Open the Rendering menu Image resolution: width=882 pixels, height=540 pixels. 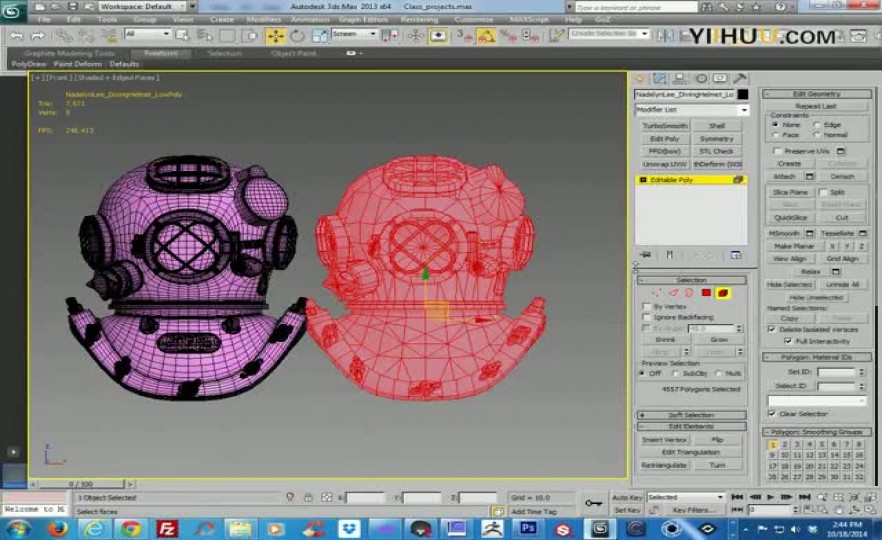419,19
